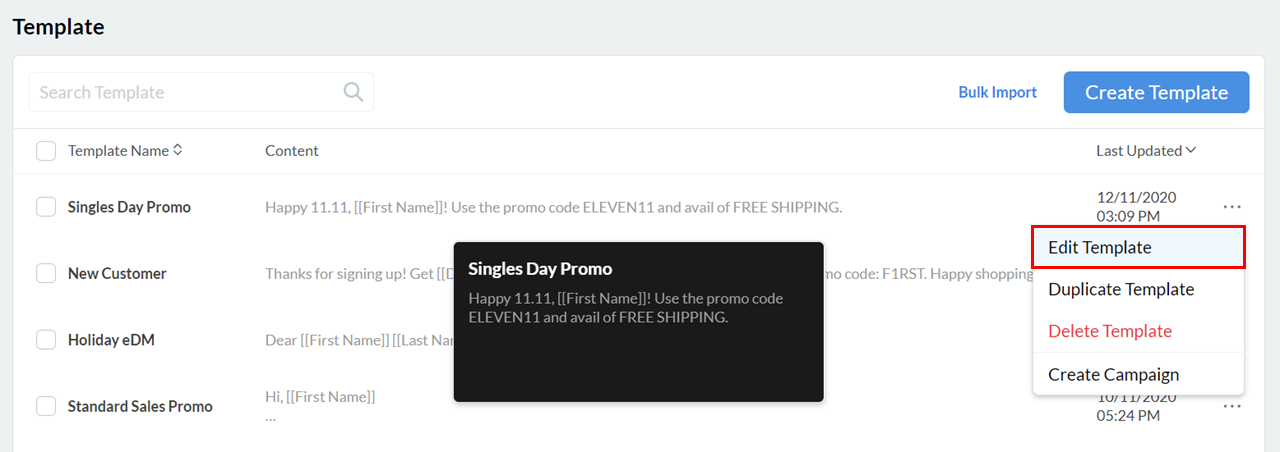
Task: Select Duplicate Template menu option
Action: (1121, 289)
